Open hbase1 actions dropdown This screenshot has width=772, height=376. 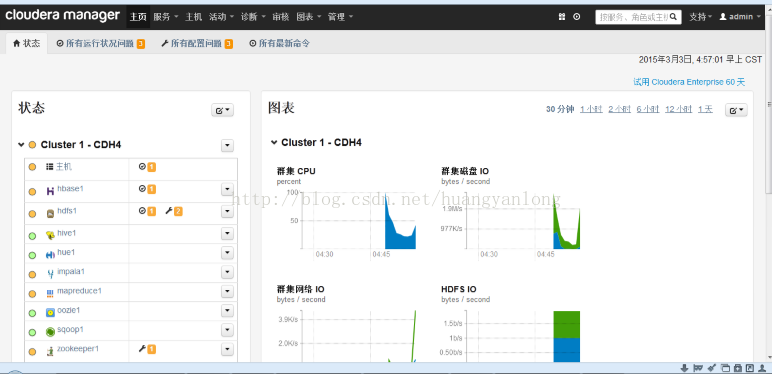(x=227, y=189)
